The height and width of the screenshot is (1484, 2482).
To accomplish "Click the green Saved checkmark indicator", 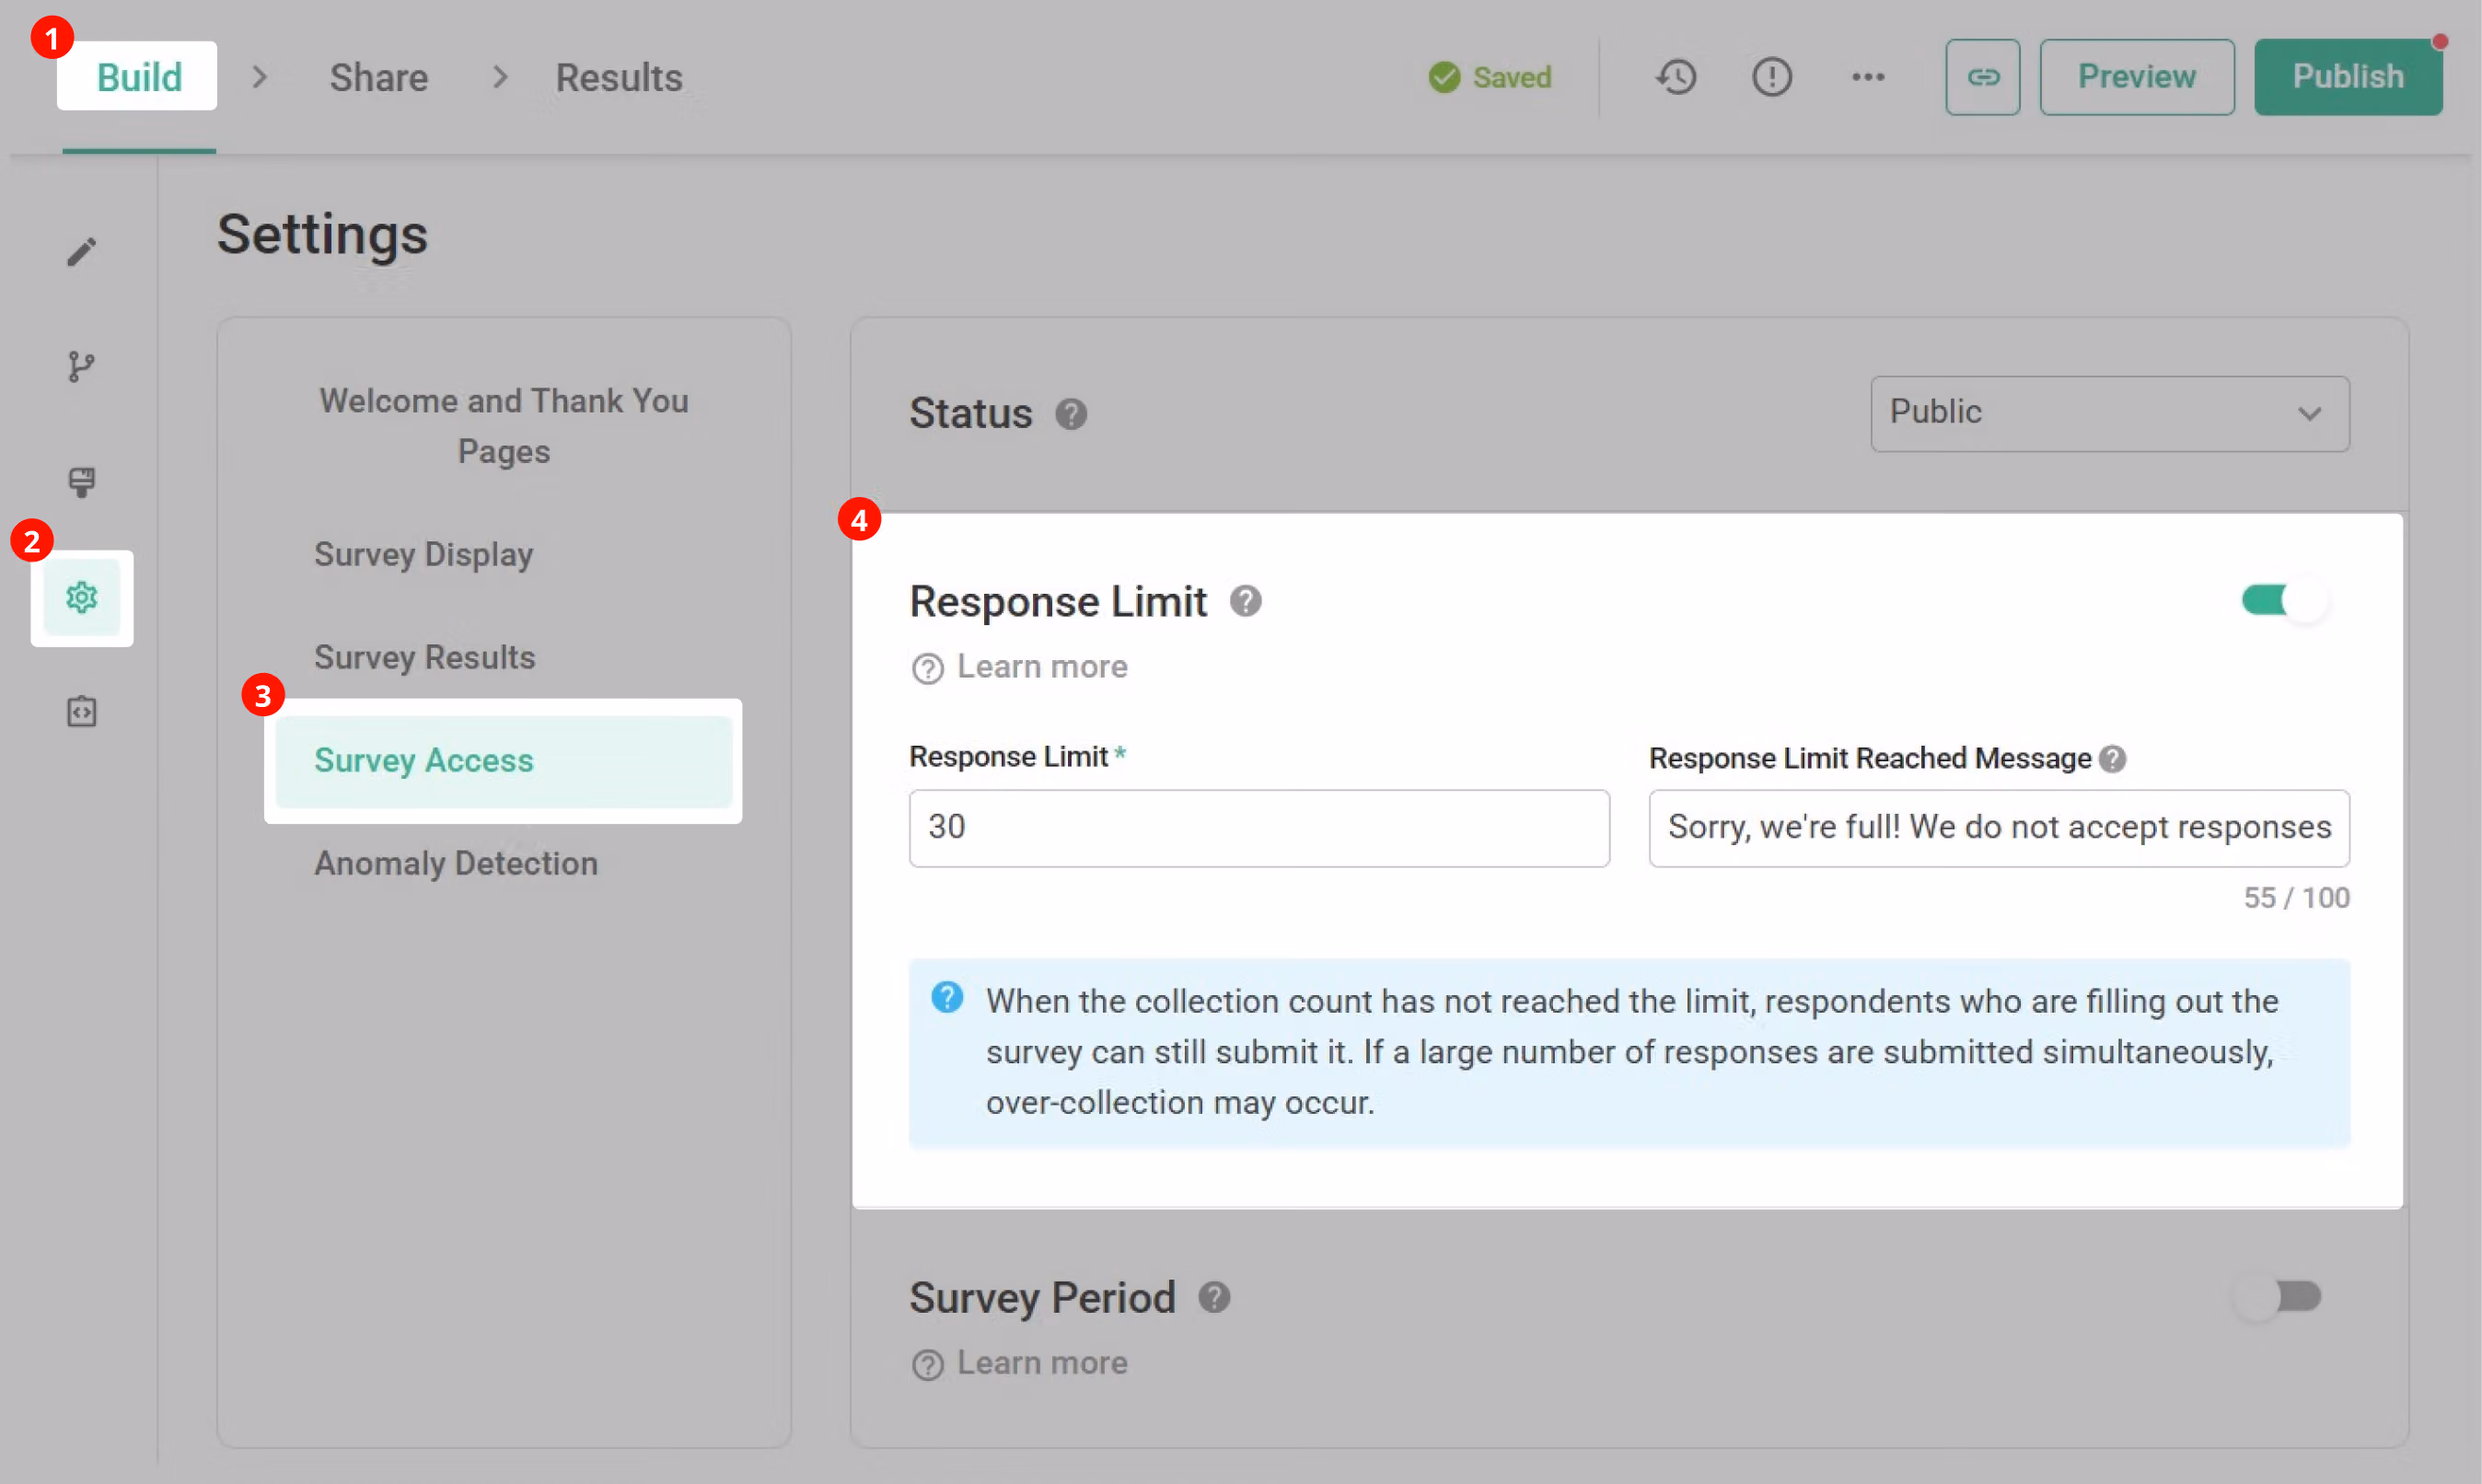I will [x=1490, y=77].
